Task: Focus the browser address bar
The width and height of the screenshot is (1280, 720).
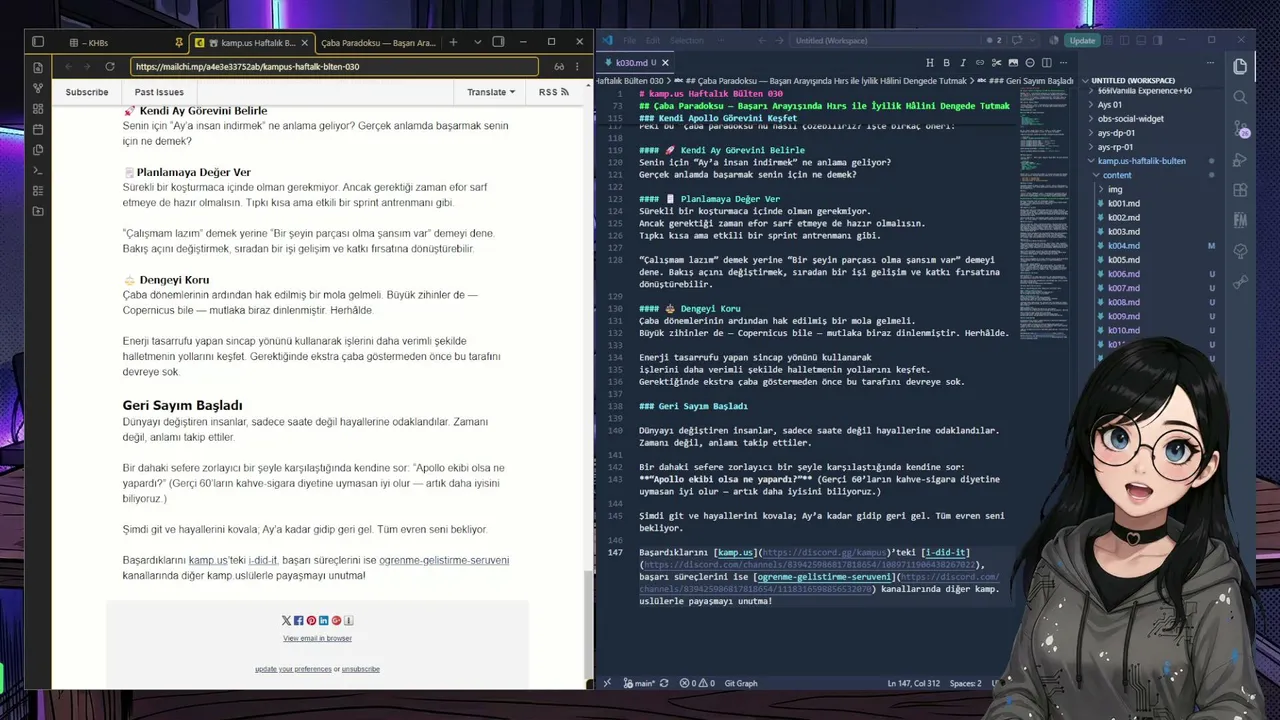Action: (334, 67)
